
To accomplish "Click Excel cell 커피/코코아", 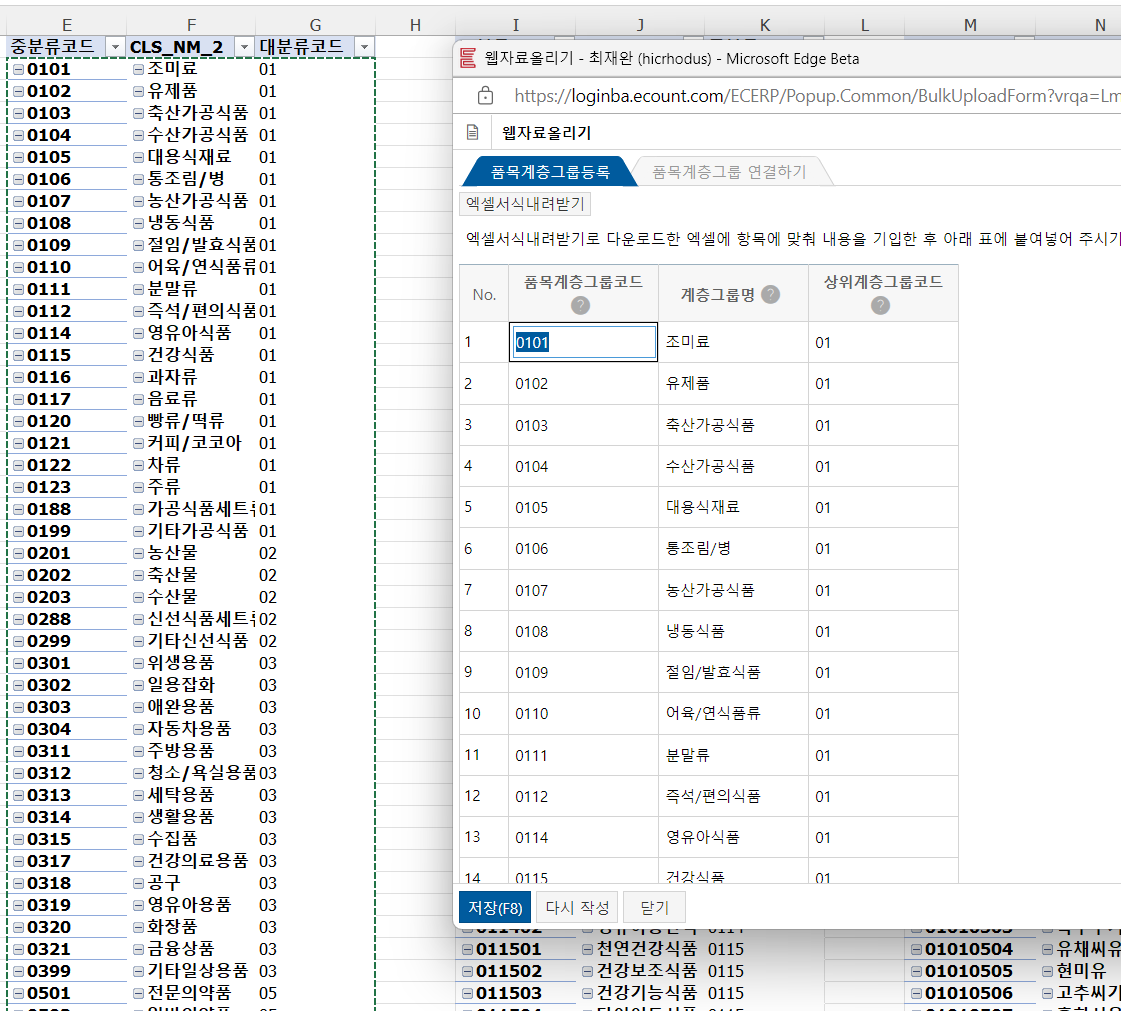I will [x=192, y=443].
